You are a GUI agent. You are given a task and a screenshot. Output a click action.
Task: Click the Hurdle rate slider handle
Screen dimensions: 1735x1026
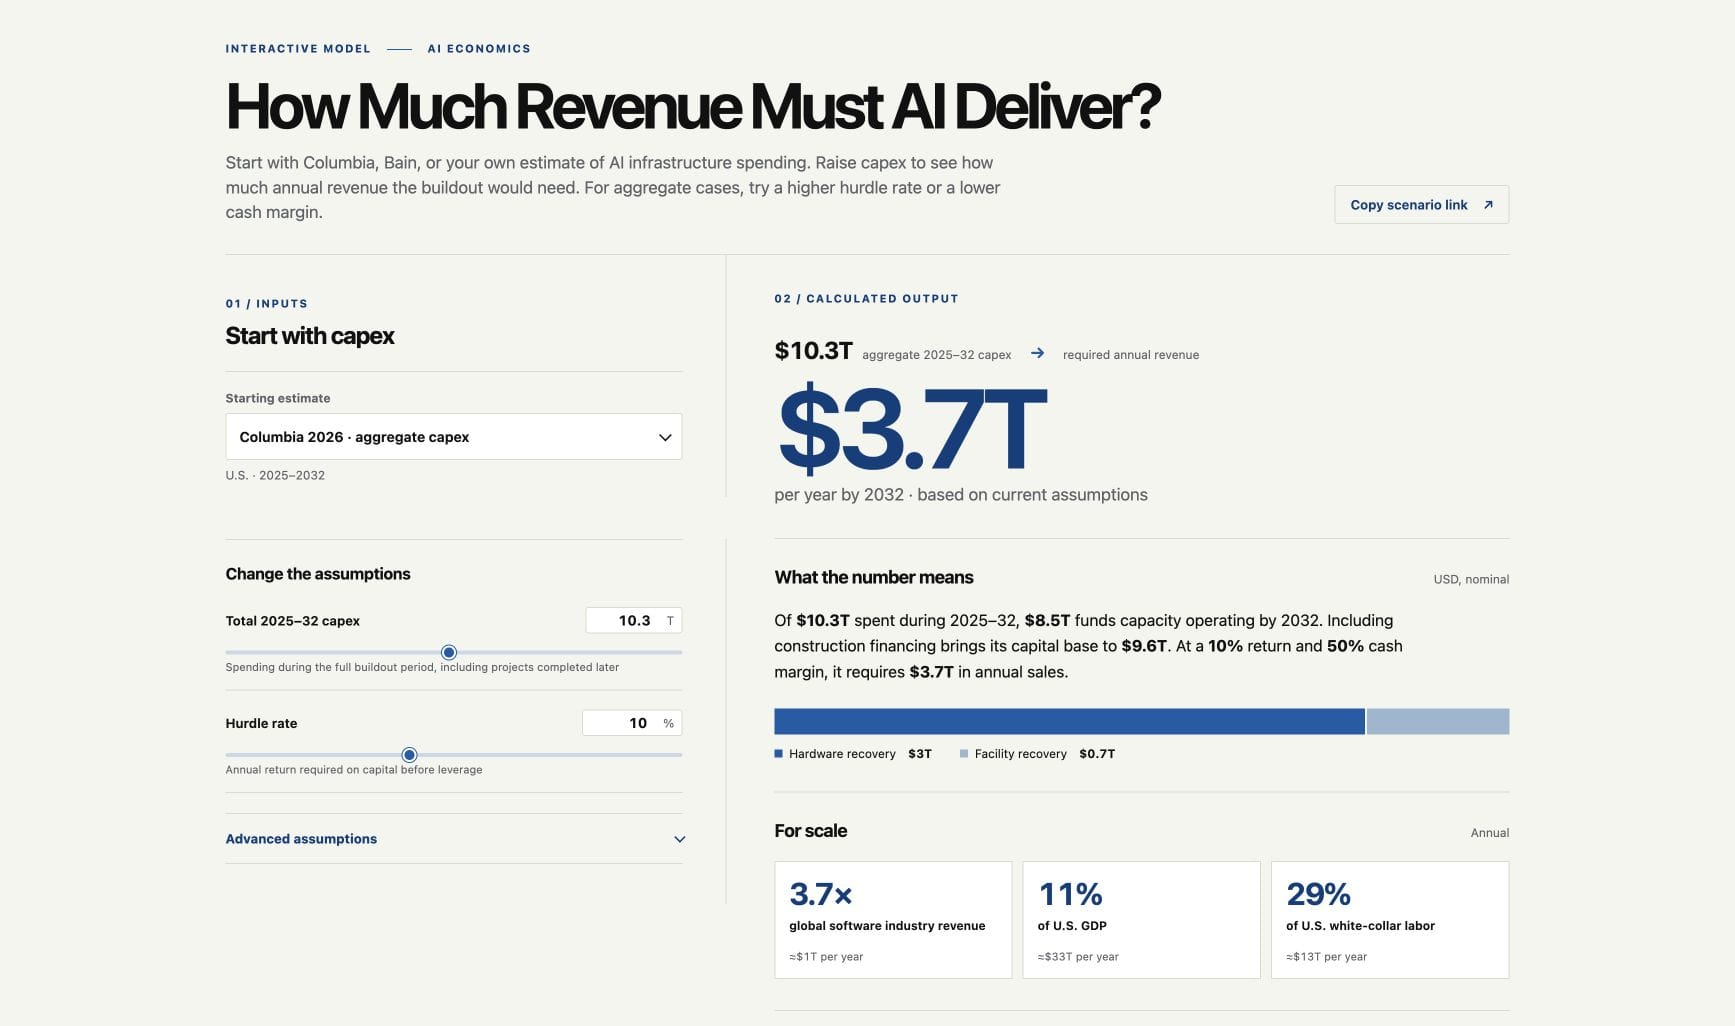(x=409, y=755)
